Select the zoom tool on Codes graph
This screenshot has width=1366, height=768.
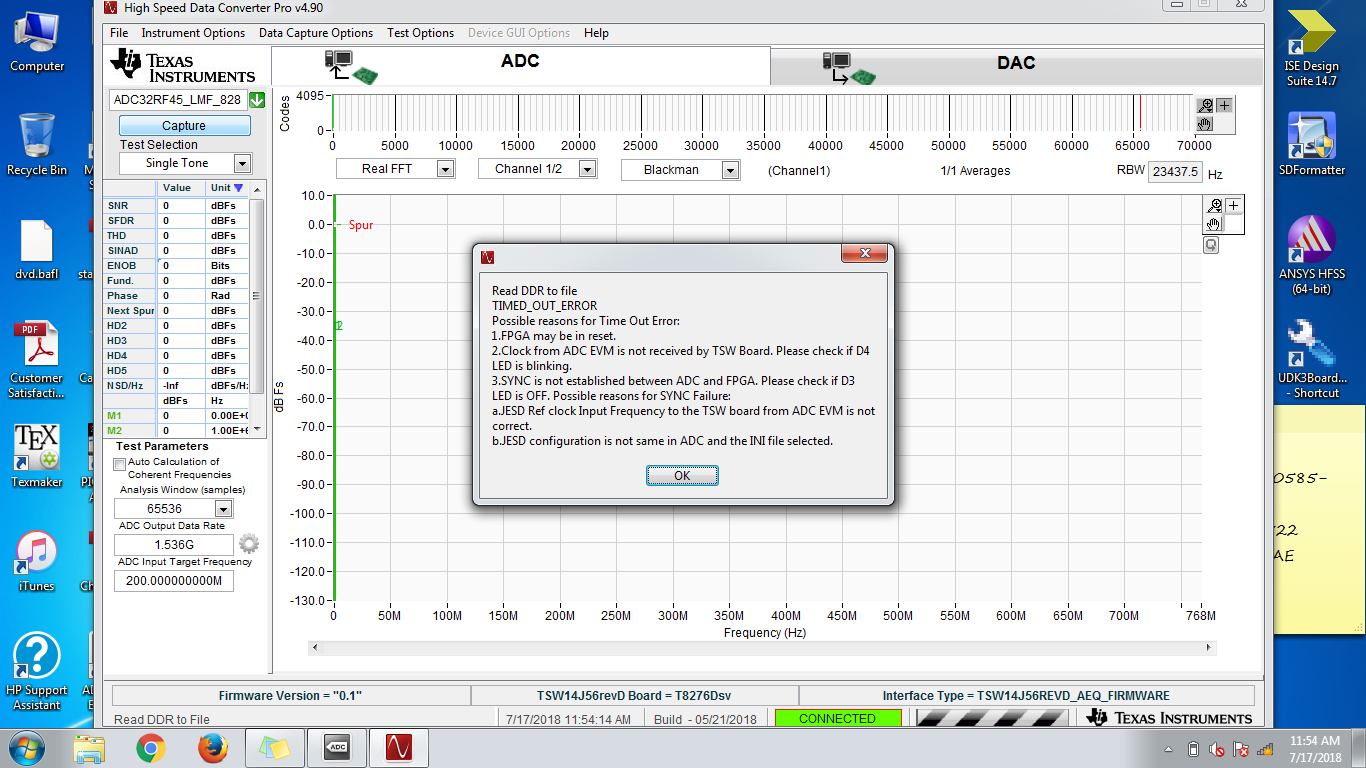[1207, 106]
